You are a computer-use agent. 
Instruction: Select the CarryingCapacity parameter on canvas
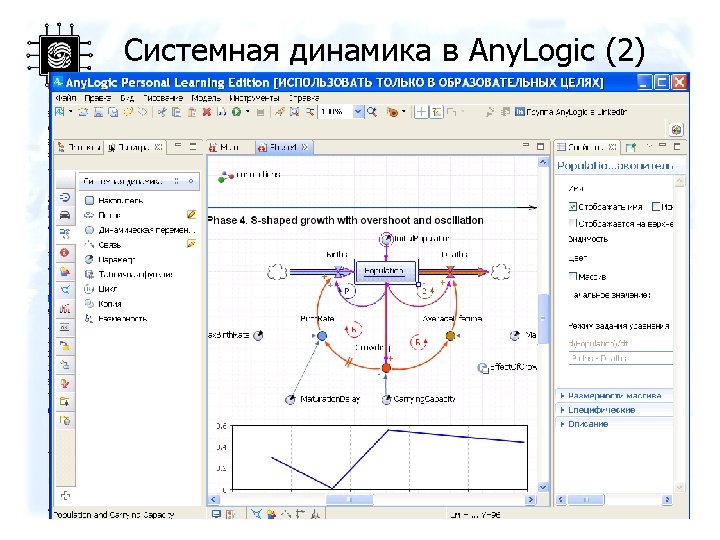(x=386, y=399)
